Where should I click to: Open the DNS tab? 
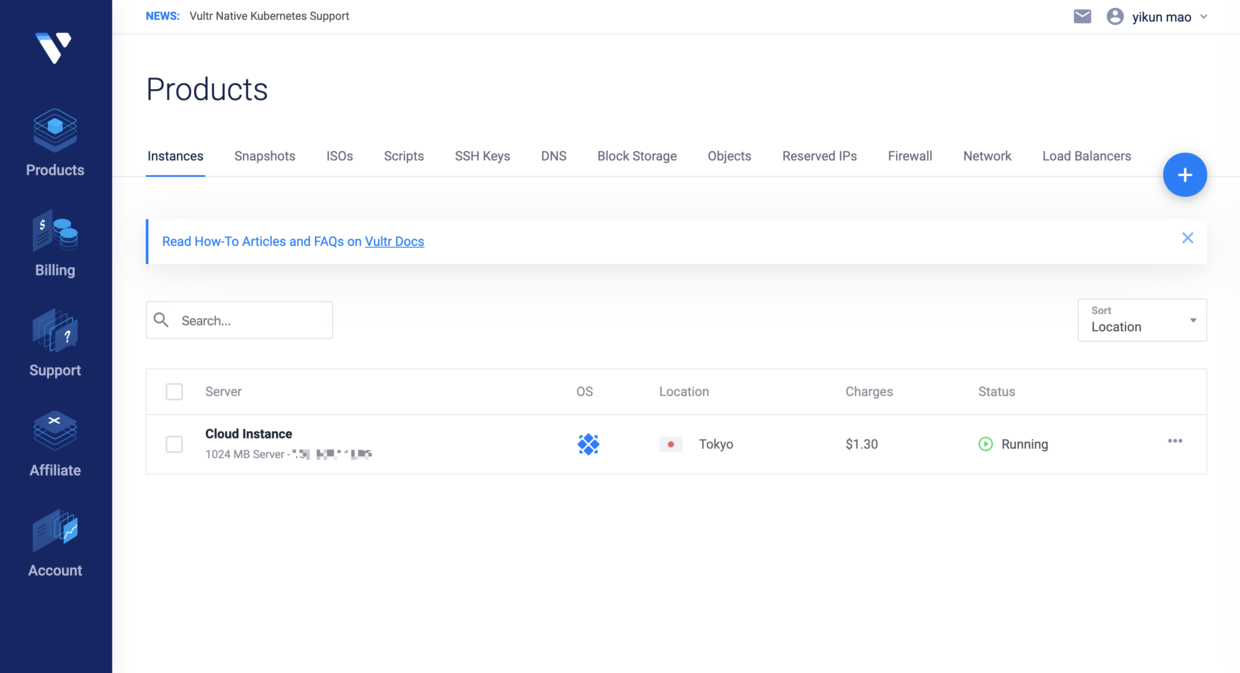point(554,156)
